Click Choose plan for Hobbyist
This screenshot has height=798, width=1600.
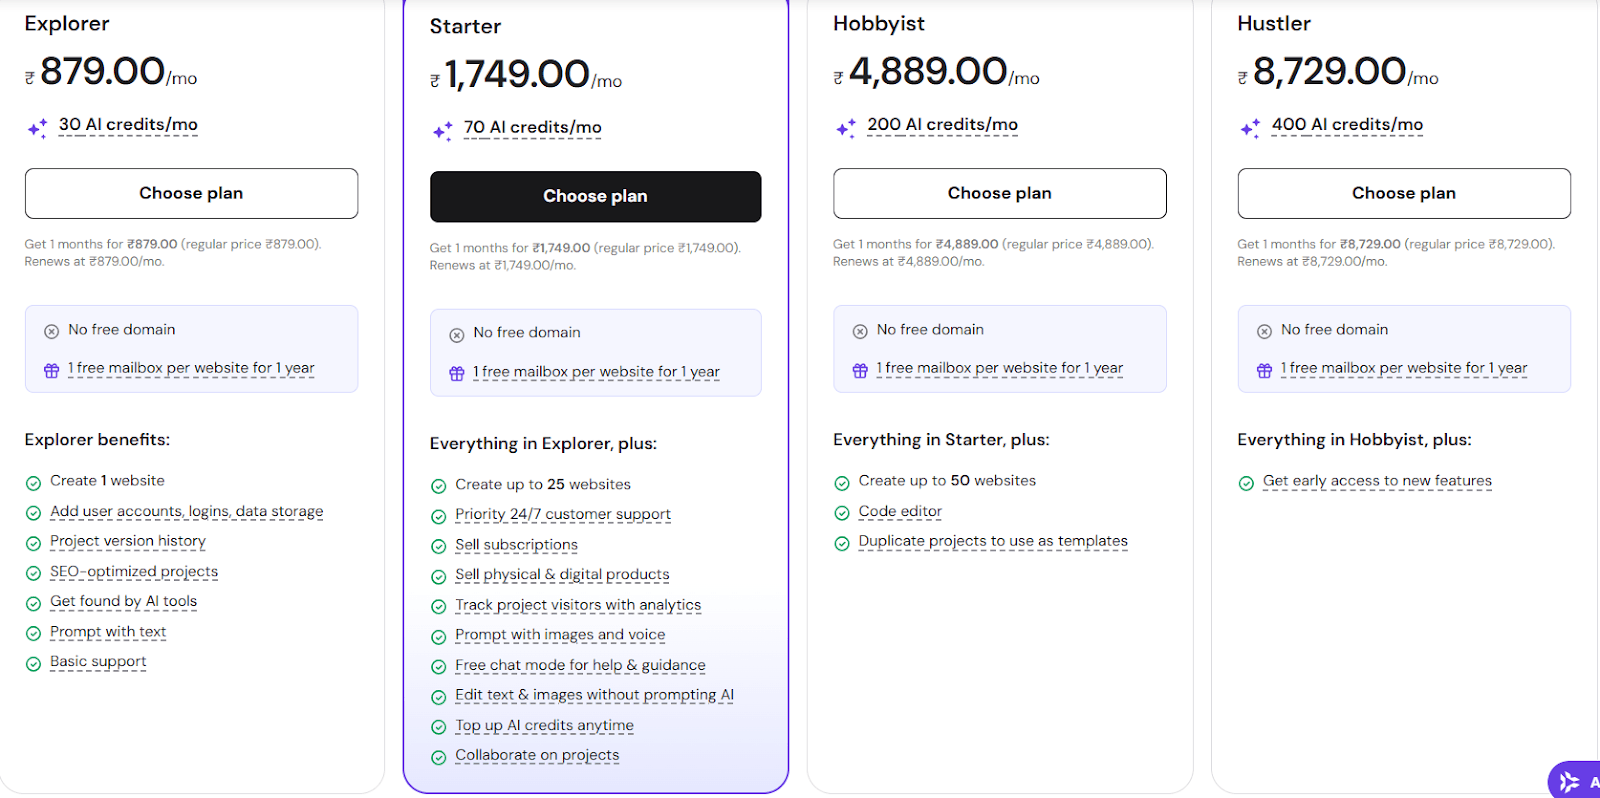click(999, 193)
